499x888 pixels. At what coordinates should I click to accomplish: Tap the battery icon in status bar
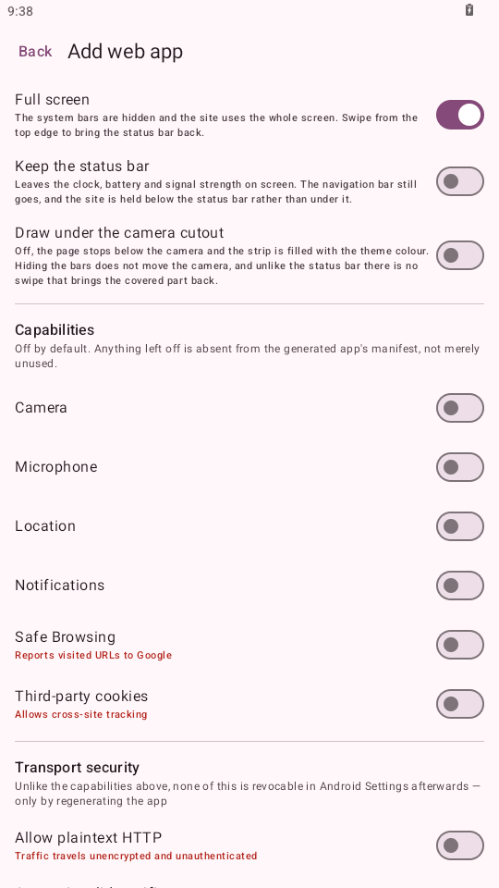tap(469, 10)
